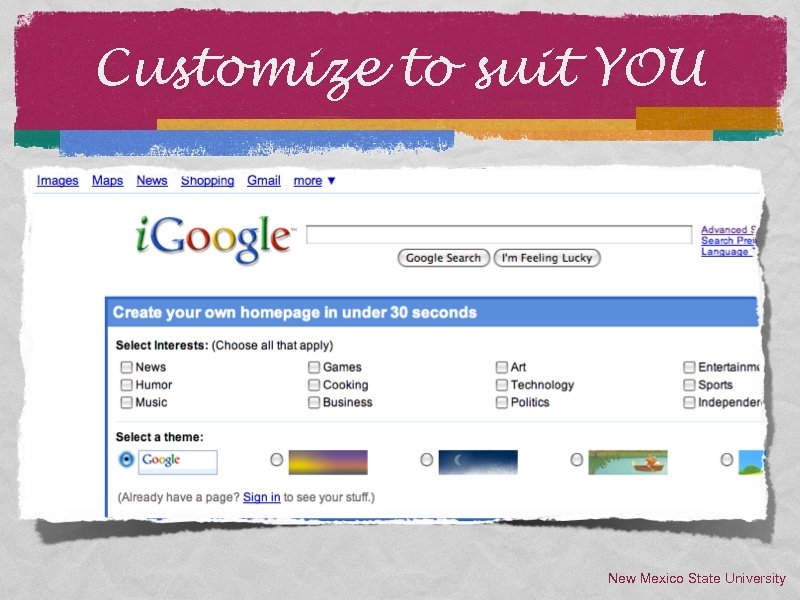Screen dimensions: 800x600
Task: Click into the Google search box
Action: click(499, 235)
